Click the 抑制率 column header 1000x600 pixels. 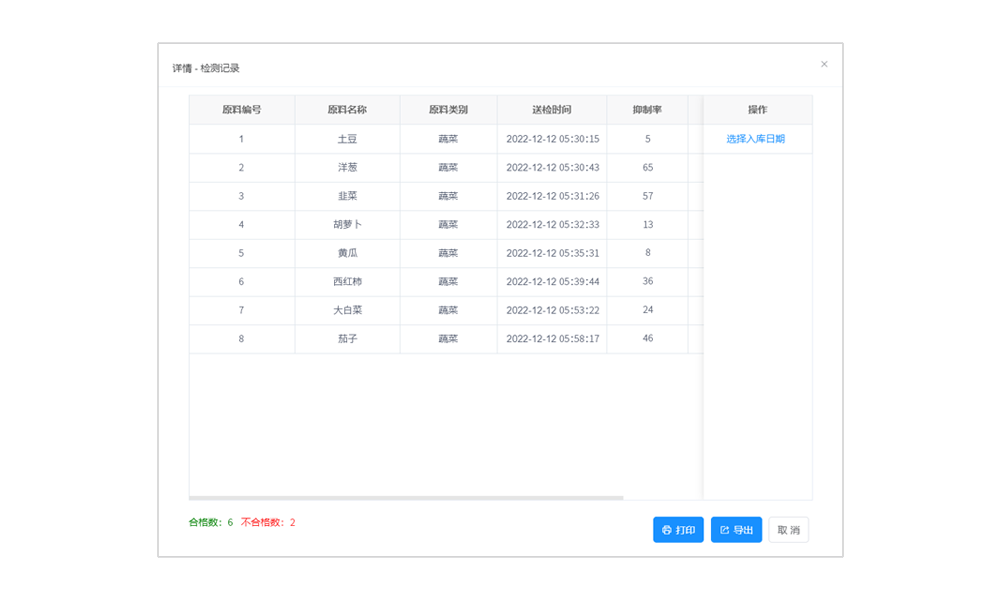point(647,110)
